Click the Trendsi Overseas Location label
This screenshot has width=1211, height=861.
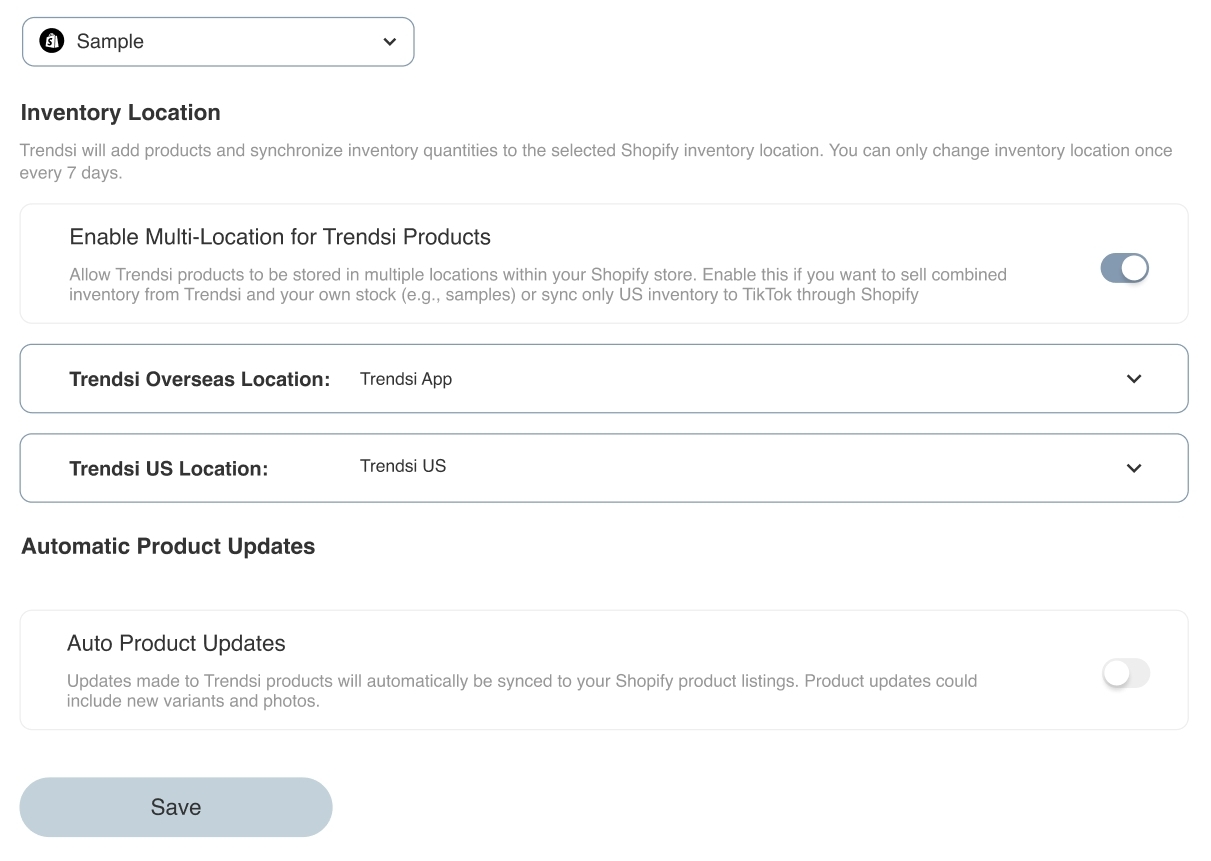[200, 380]
